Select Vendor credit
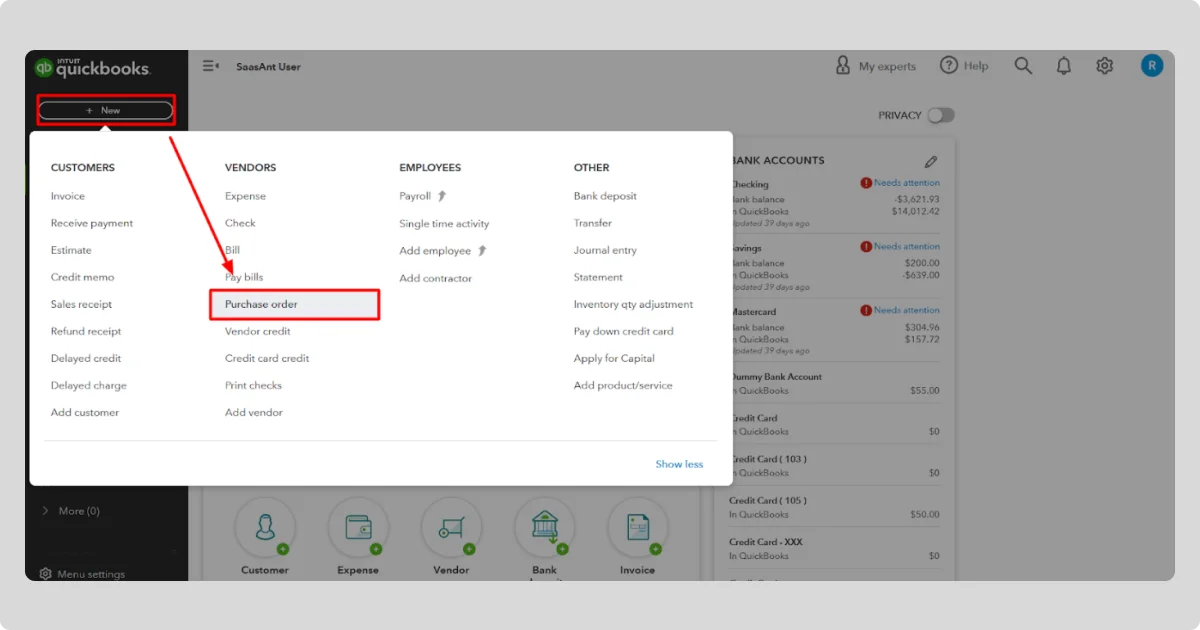Image resolution: width=1200 pixels, height=630 pixels. point(258,331)
